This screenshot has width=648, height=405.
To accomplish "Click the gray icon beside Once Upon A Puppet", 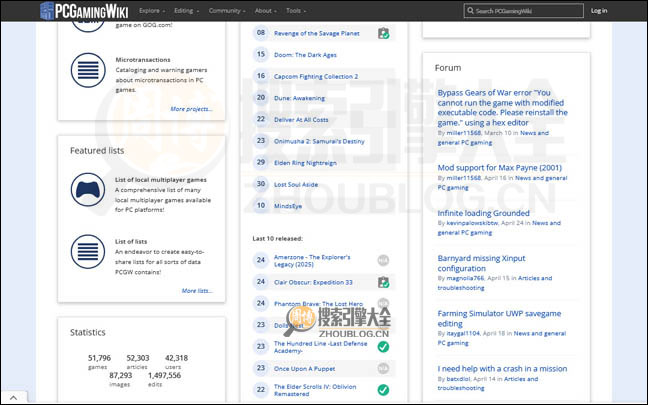I will (x=383, y=368).
